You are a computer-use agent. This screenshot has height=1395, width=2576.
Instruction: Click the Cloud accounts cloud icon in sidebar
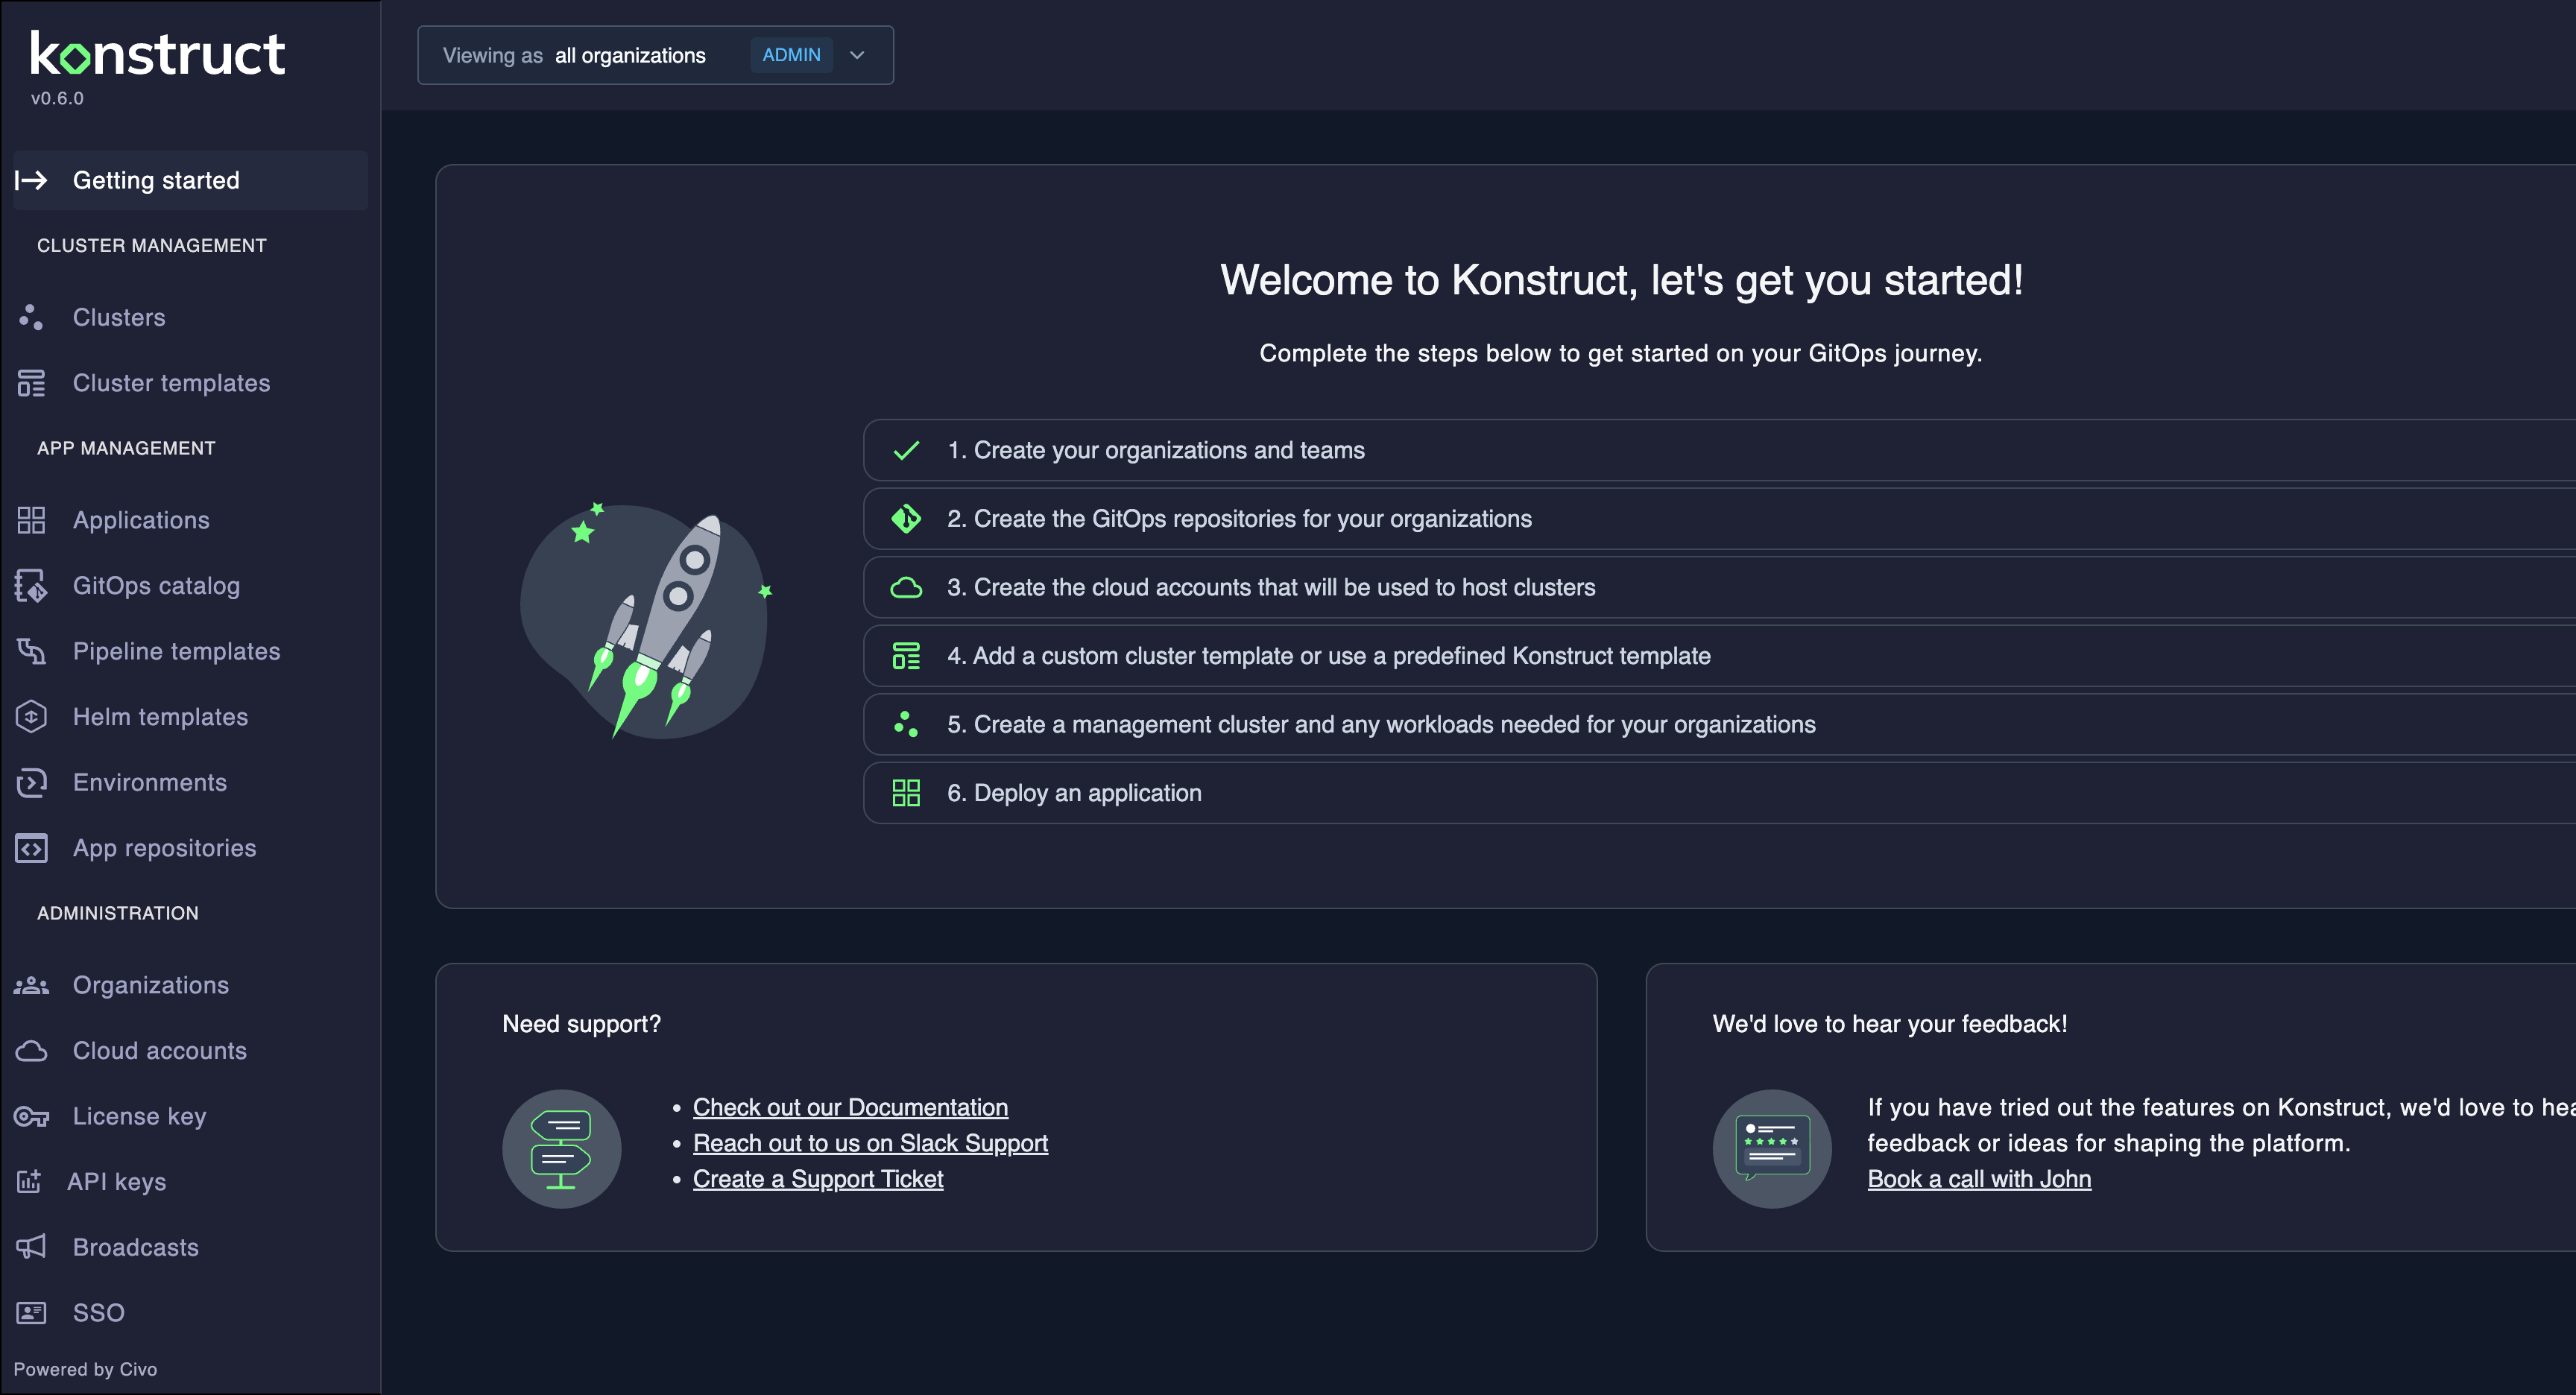31,1051
